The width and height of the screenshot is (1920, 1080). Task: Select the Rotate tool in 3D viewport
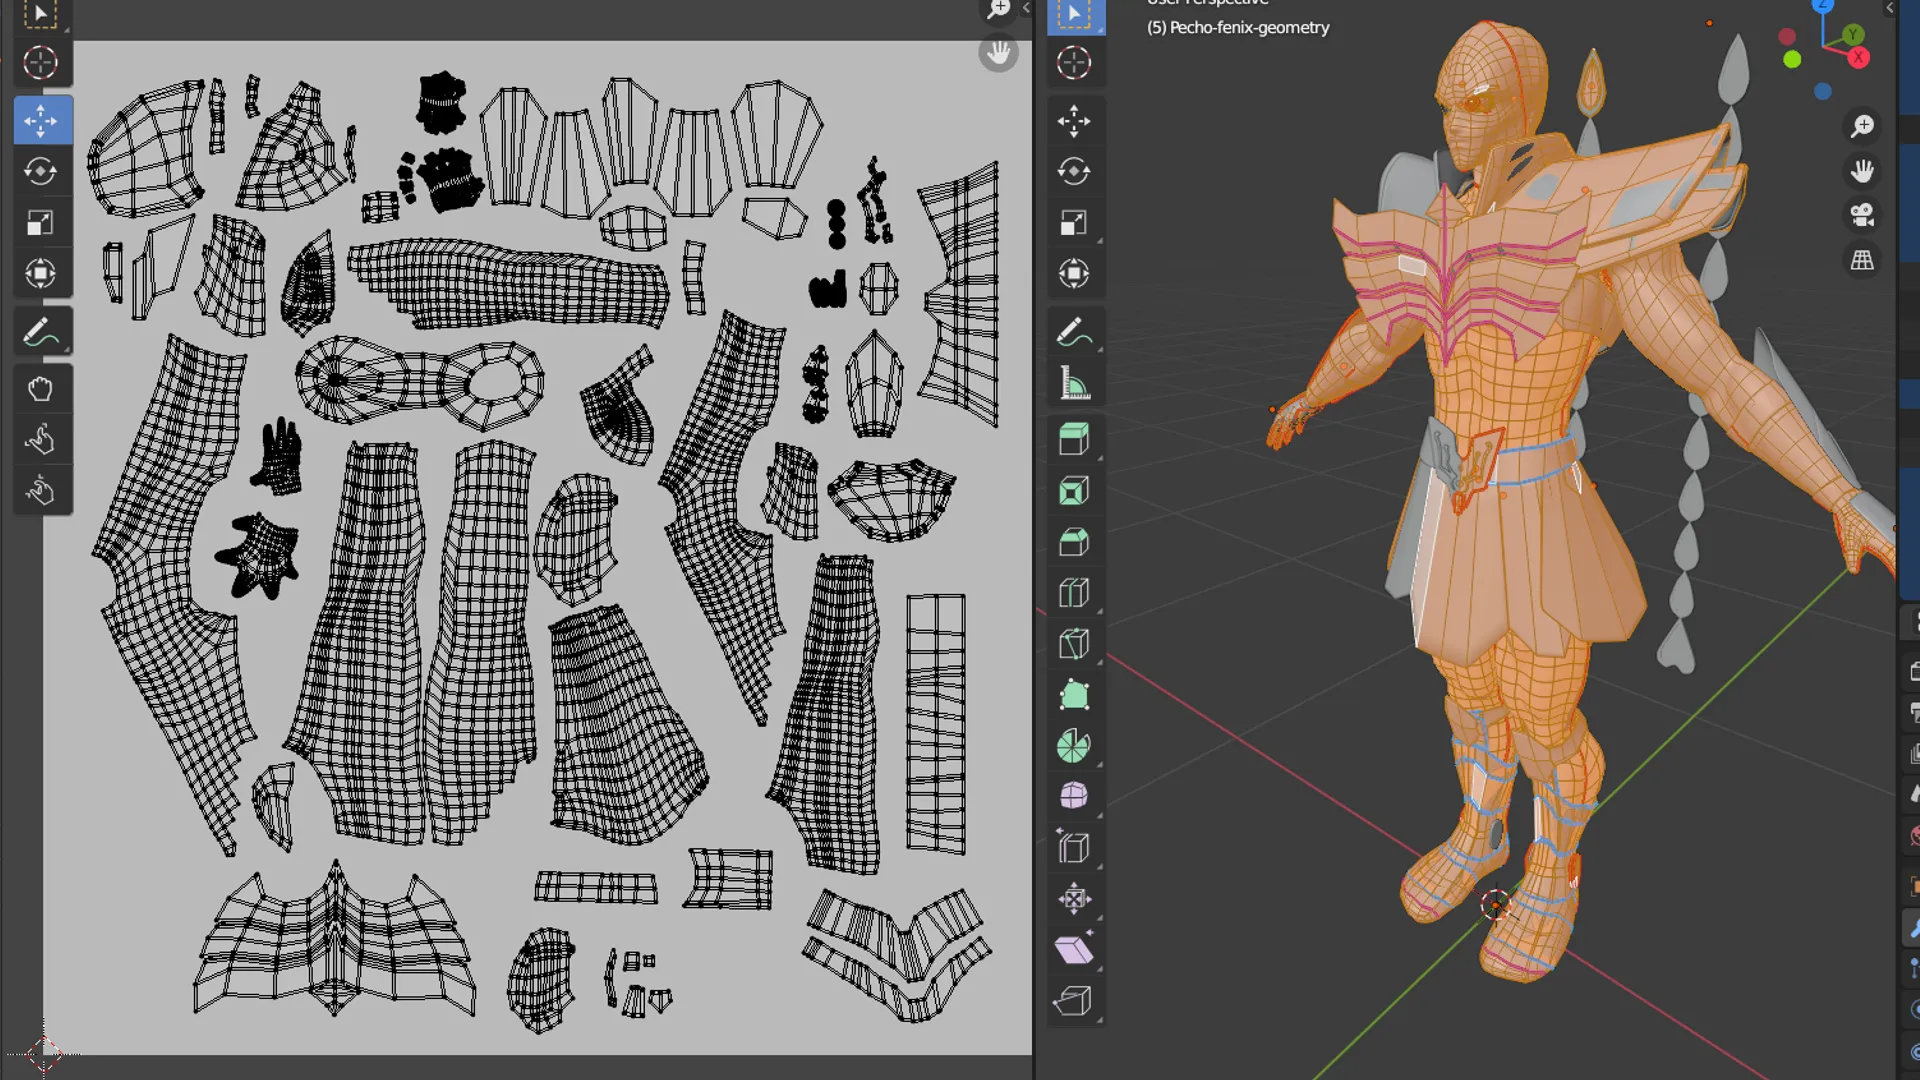[1075, 171]
